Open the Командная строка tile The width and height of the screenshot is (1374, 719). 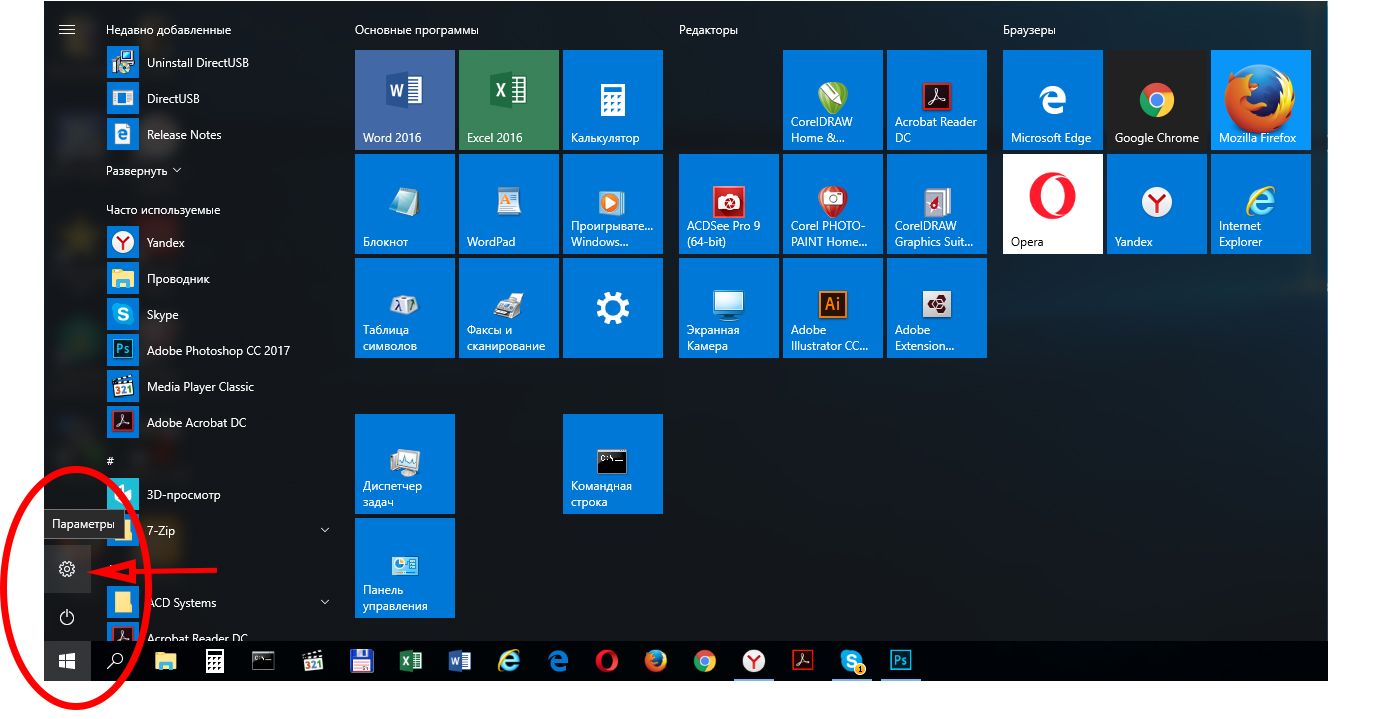(612, 464)
